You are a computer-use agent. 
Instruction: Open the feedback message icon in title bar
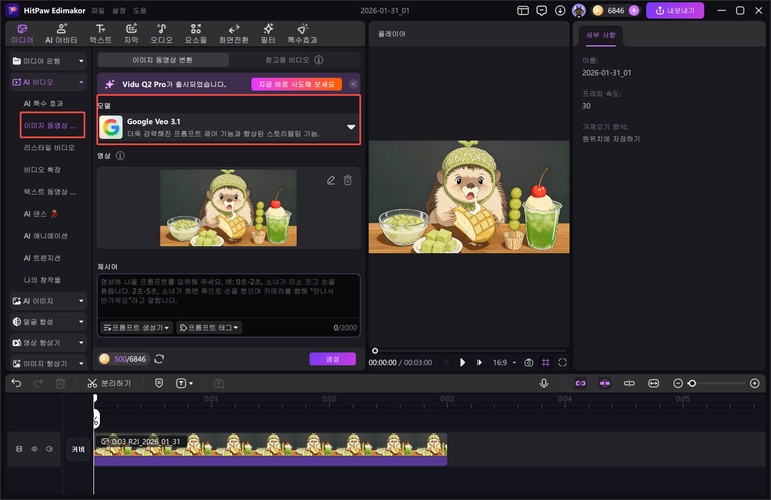click(x=541, y=10)
